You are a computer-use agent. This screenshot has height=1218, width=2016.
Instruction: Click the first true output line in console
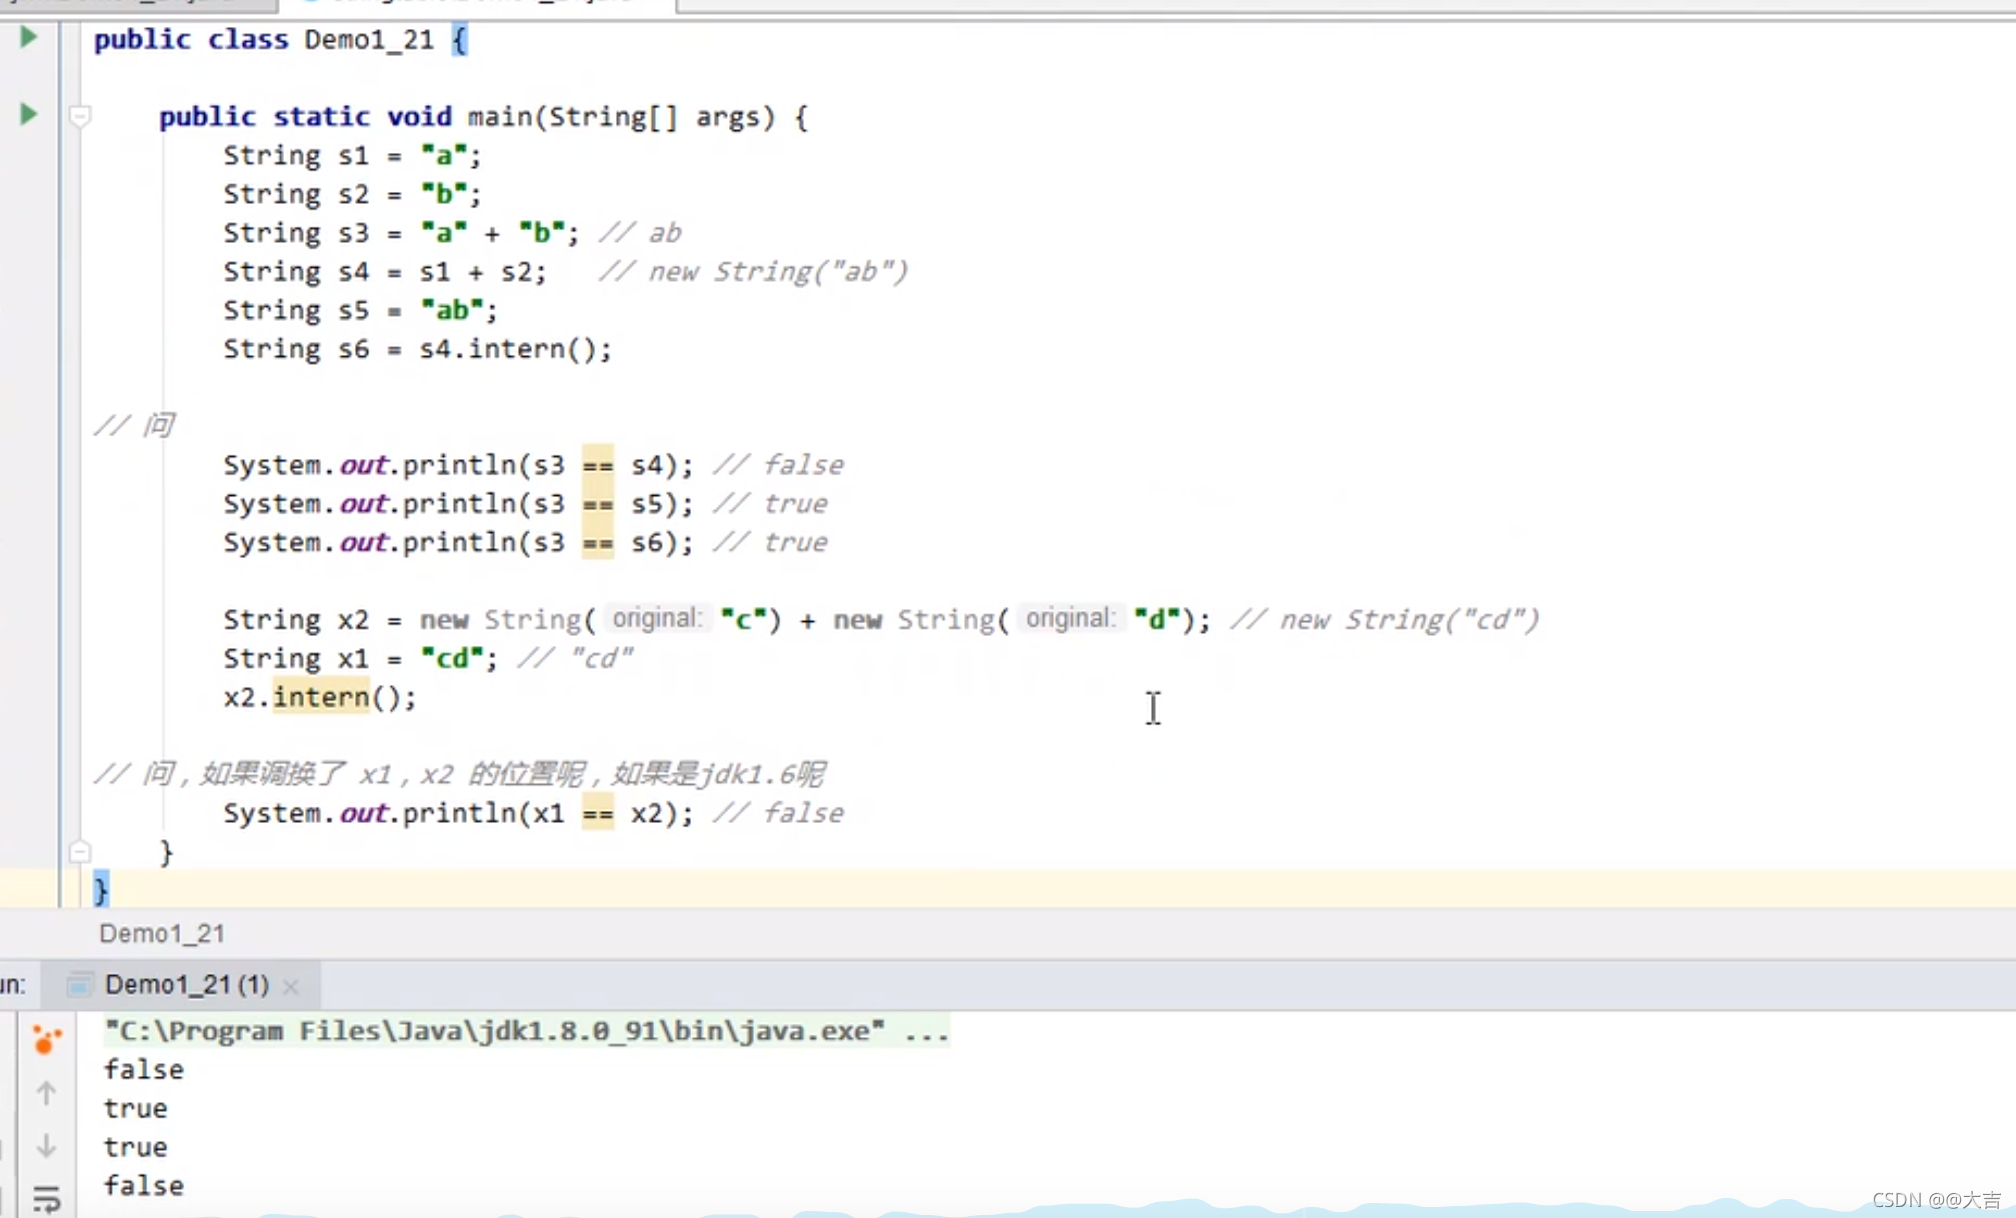coord(136,1109)
